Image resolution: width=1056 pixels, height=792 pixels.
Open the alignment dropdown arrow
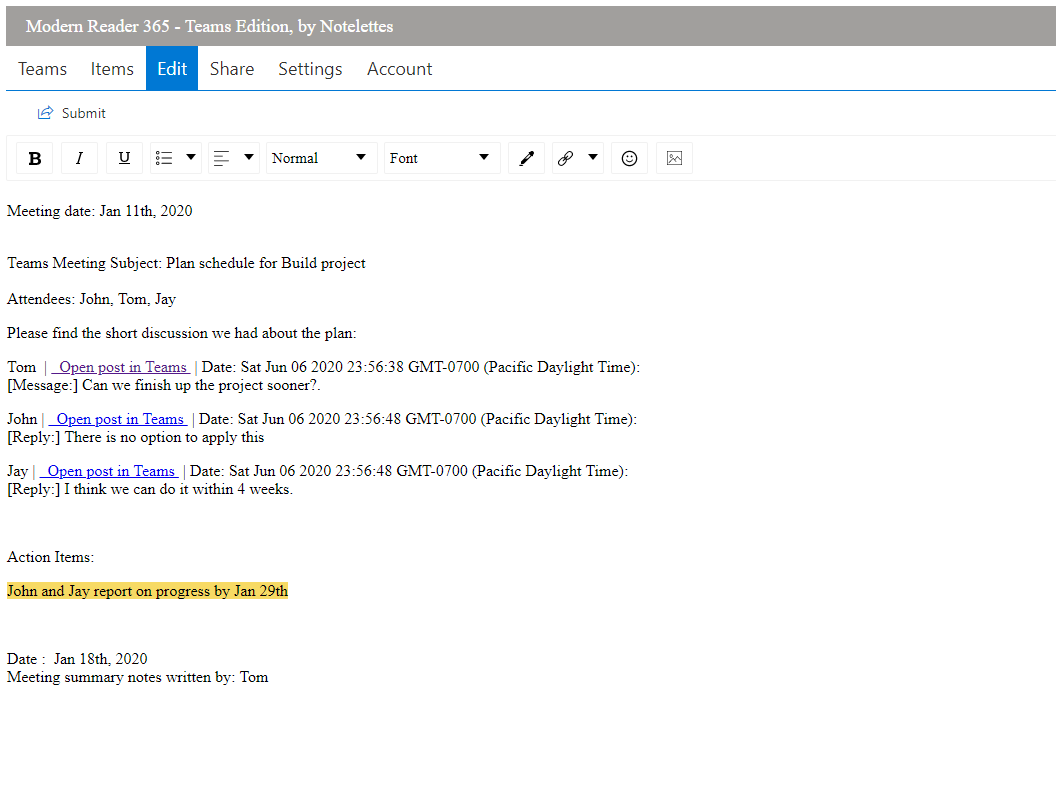click(249, 158)
